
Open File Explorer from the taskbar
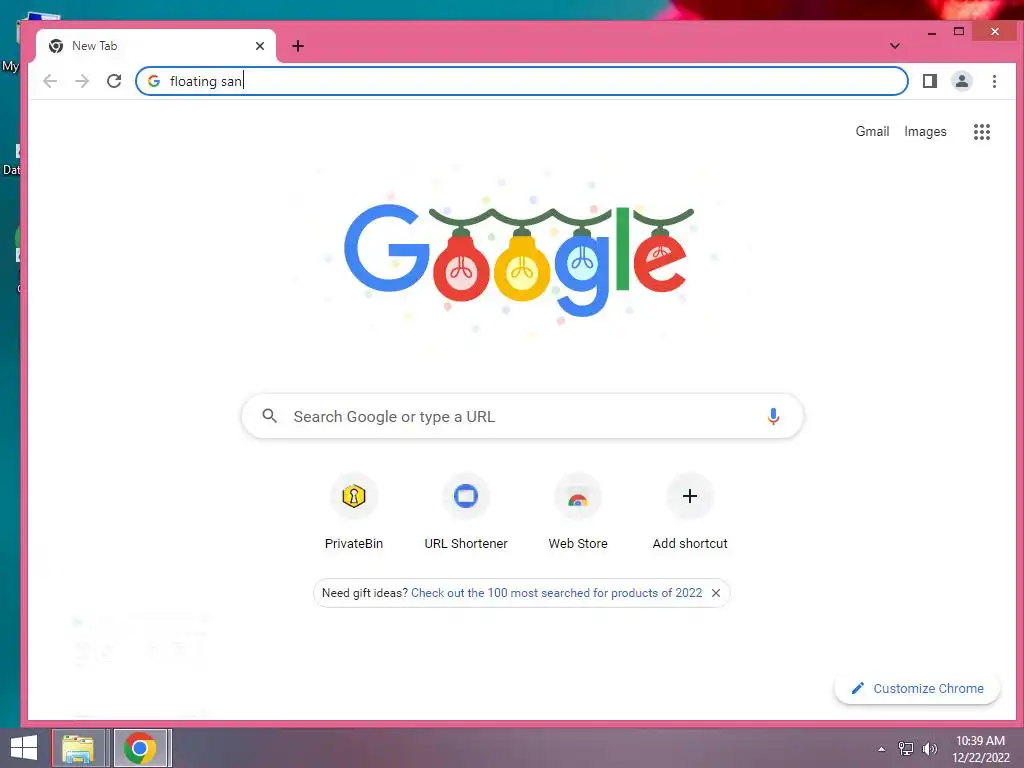[78, 748]
